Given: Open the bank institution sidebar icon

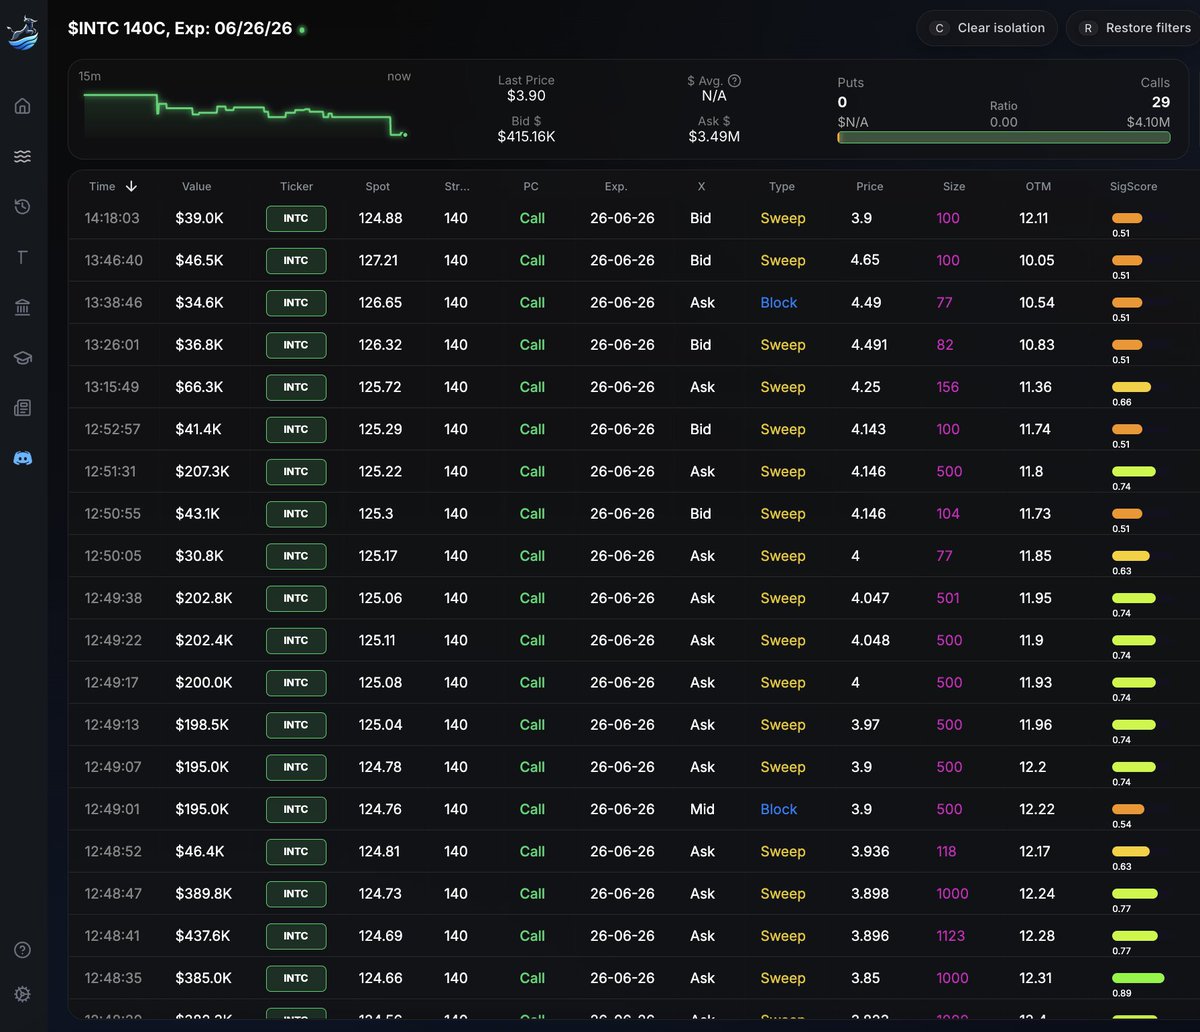Looking at the screenshot, I should 22,307.
